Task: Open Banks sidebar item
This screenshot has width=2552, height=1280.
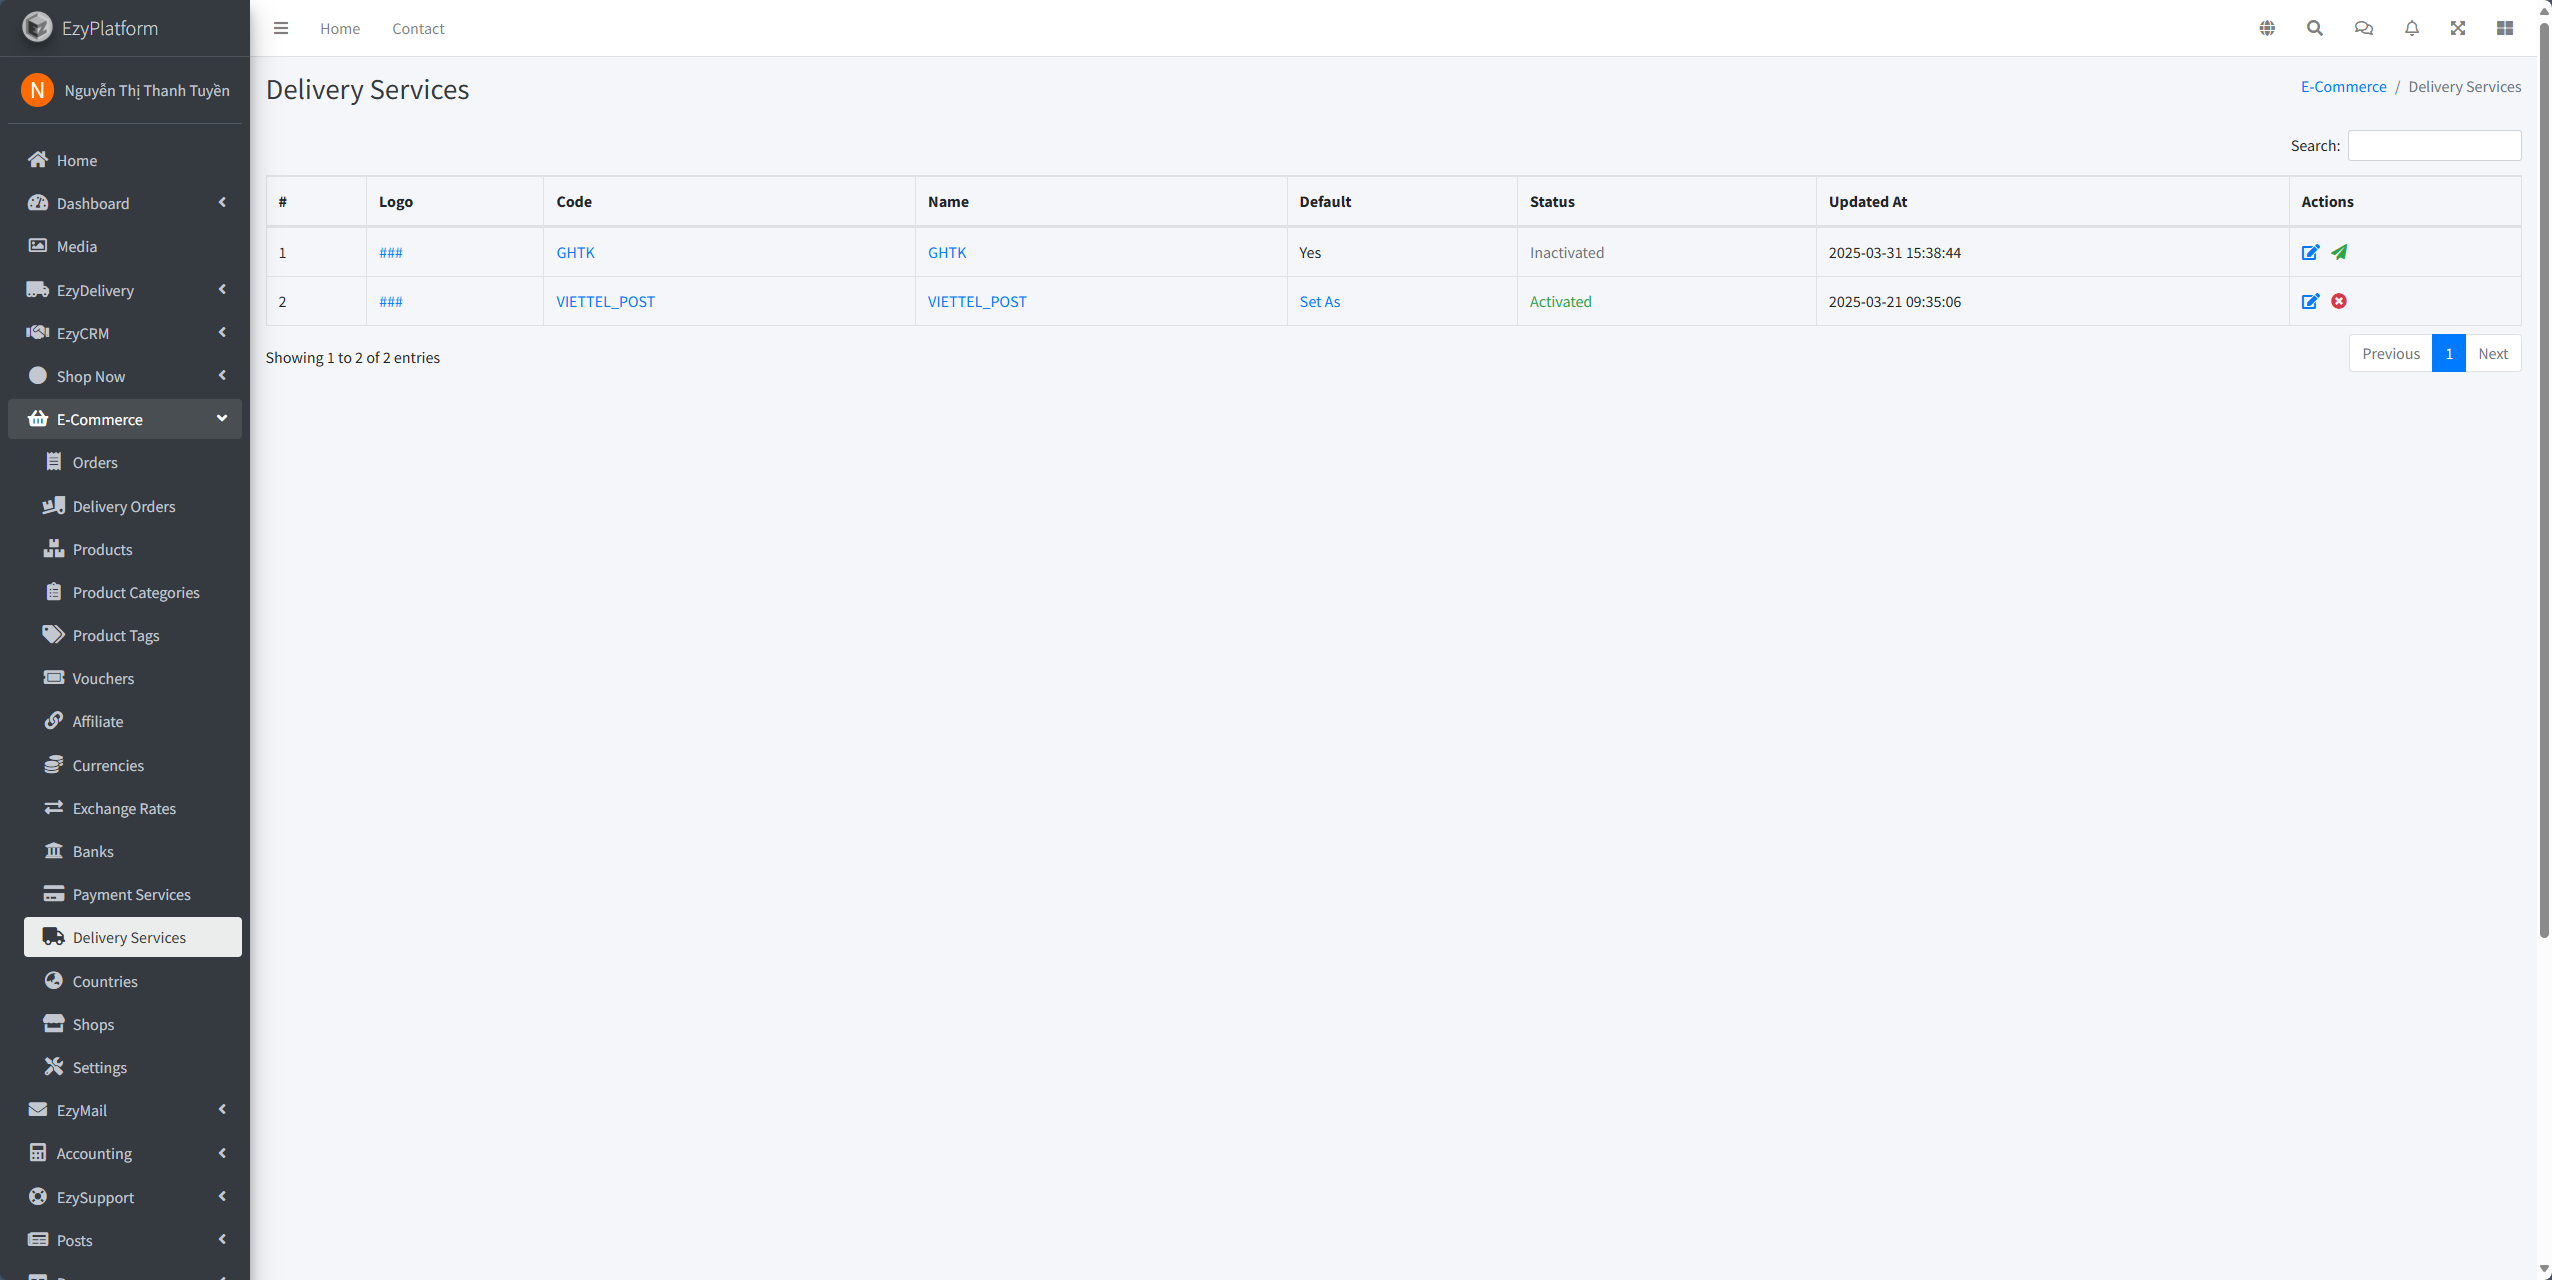Action: pyautogui.click(x=133, y=851)
